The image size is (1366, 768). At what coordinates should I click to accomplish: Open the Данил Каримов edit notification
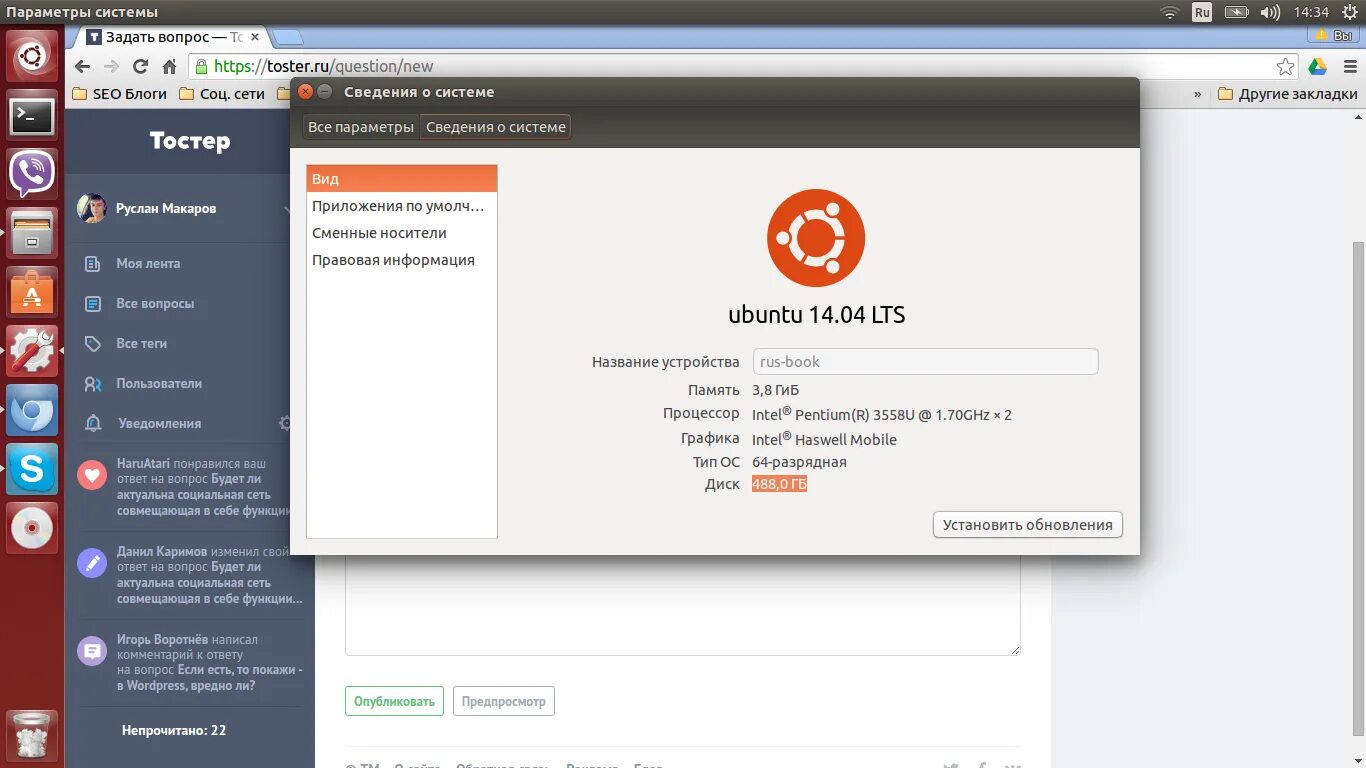[x=190, y=575]
